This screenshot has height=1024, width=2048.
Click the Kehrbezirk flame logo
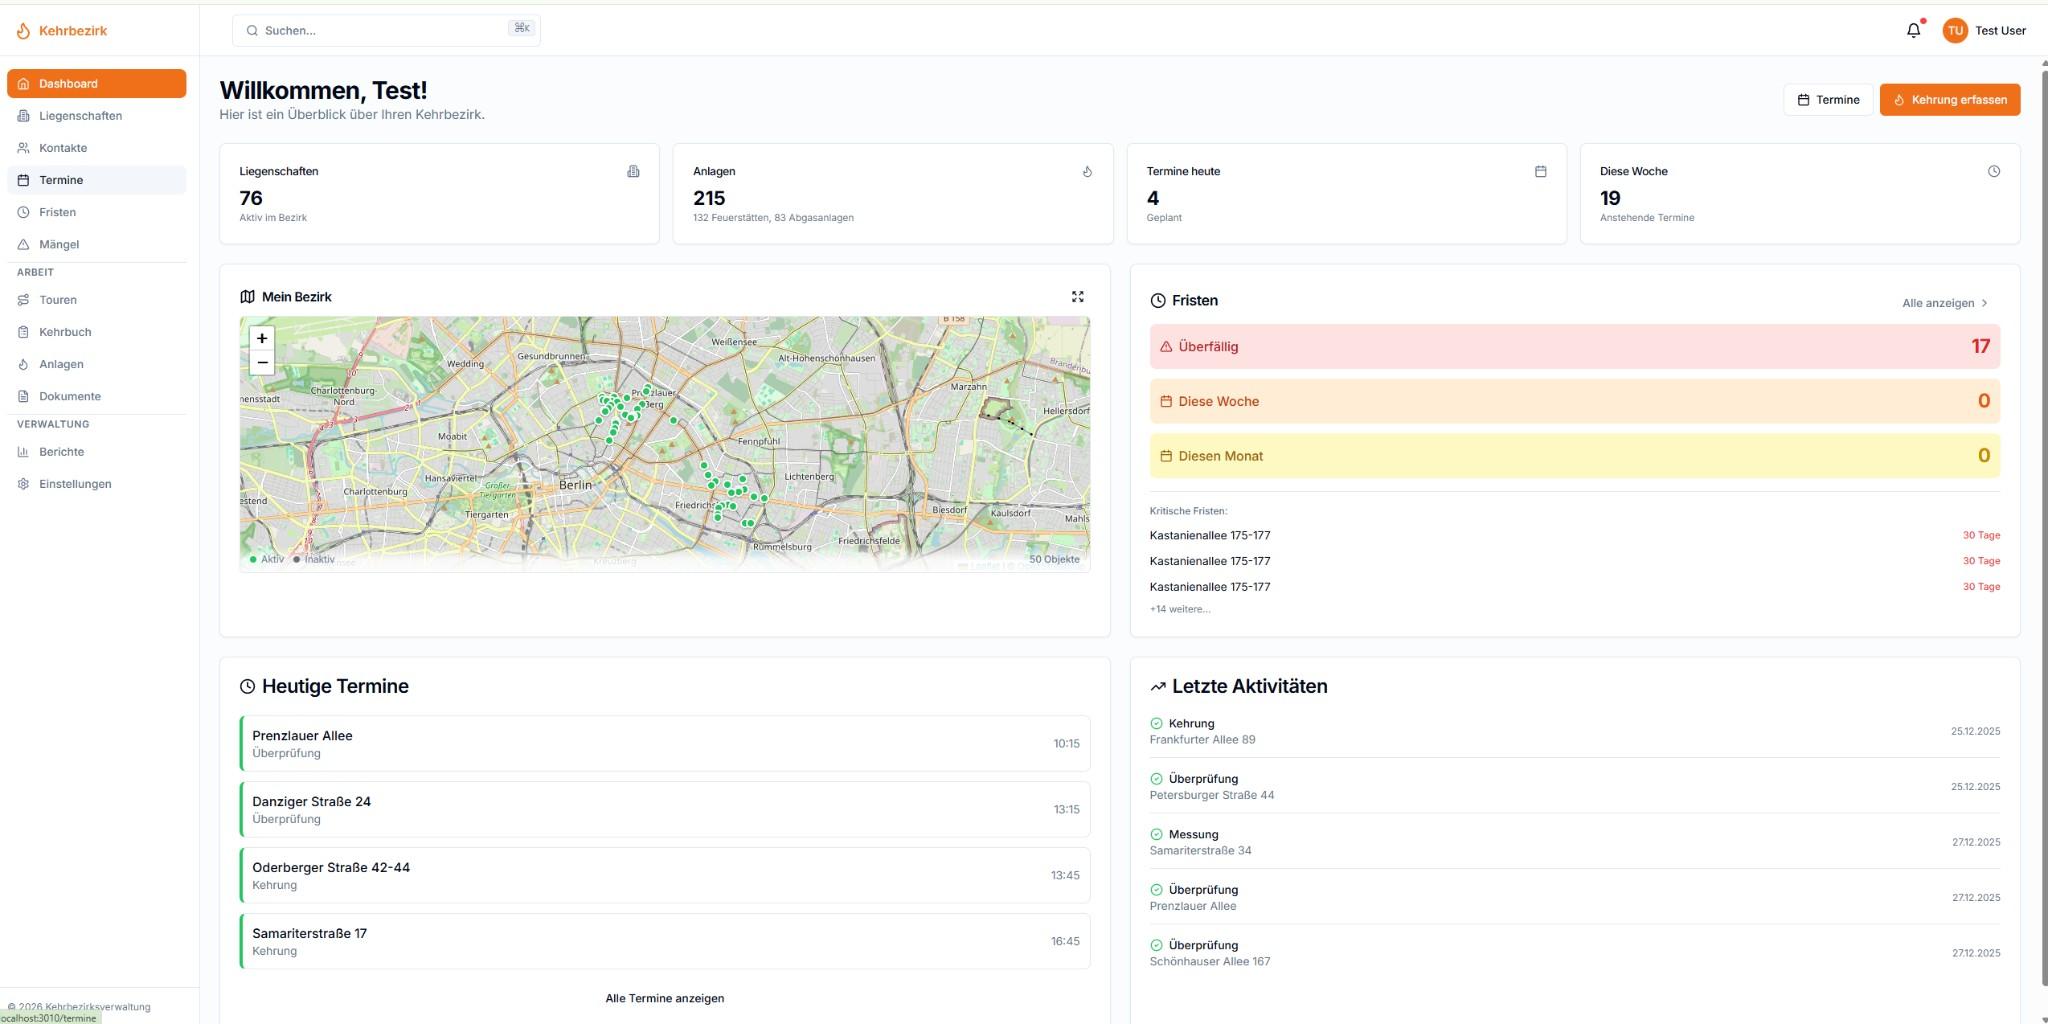click(23, 31)
